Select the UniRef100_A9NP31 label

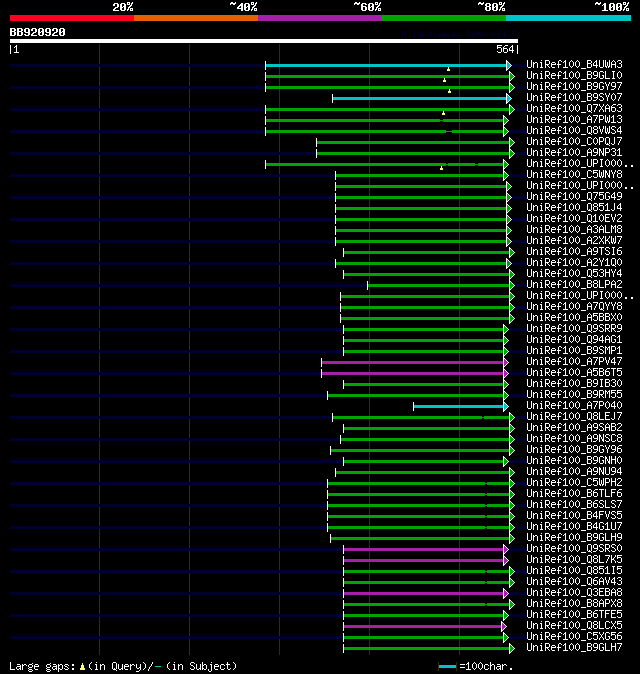pyautogui.click(x=574, y=153)
